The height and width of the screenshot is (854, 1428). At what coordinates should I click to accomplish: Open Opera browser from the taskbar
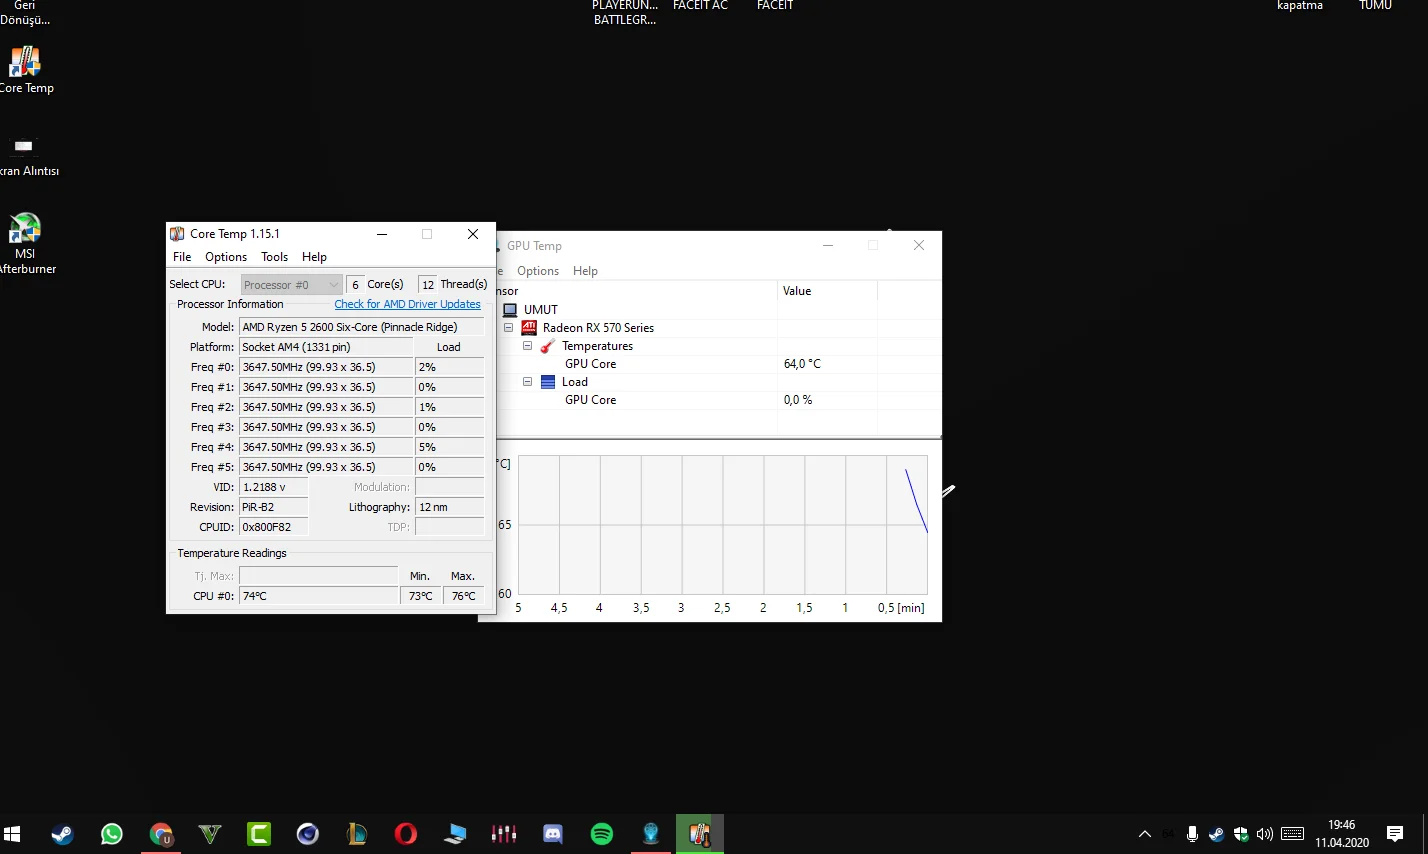[x=406, y=834]
